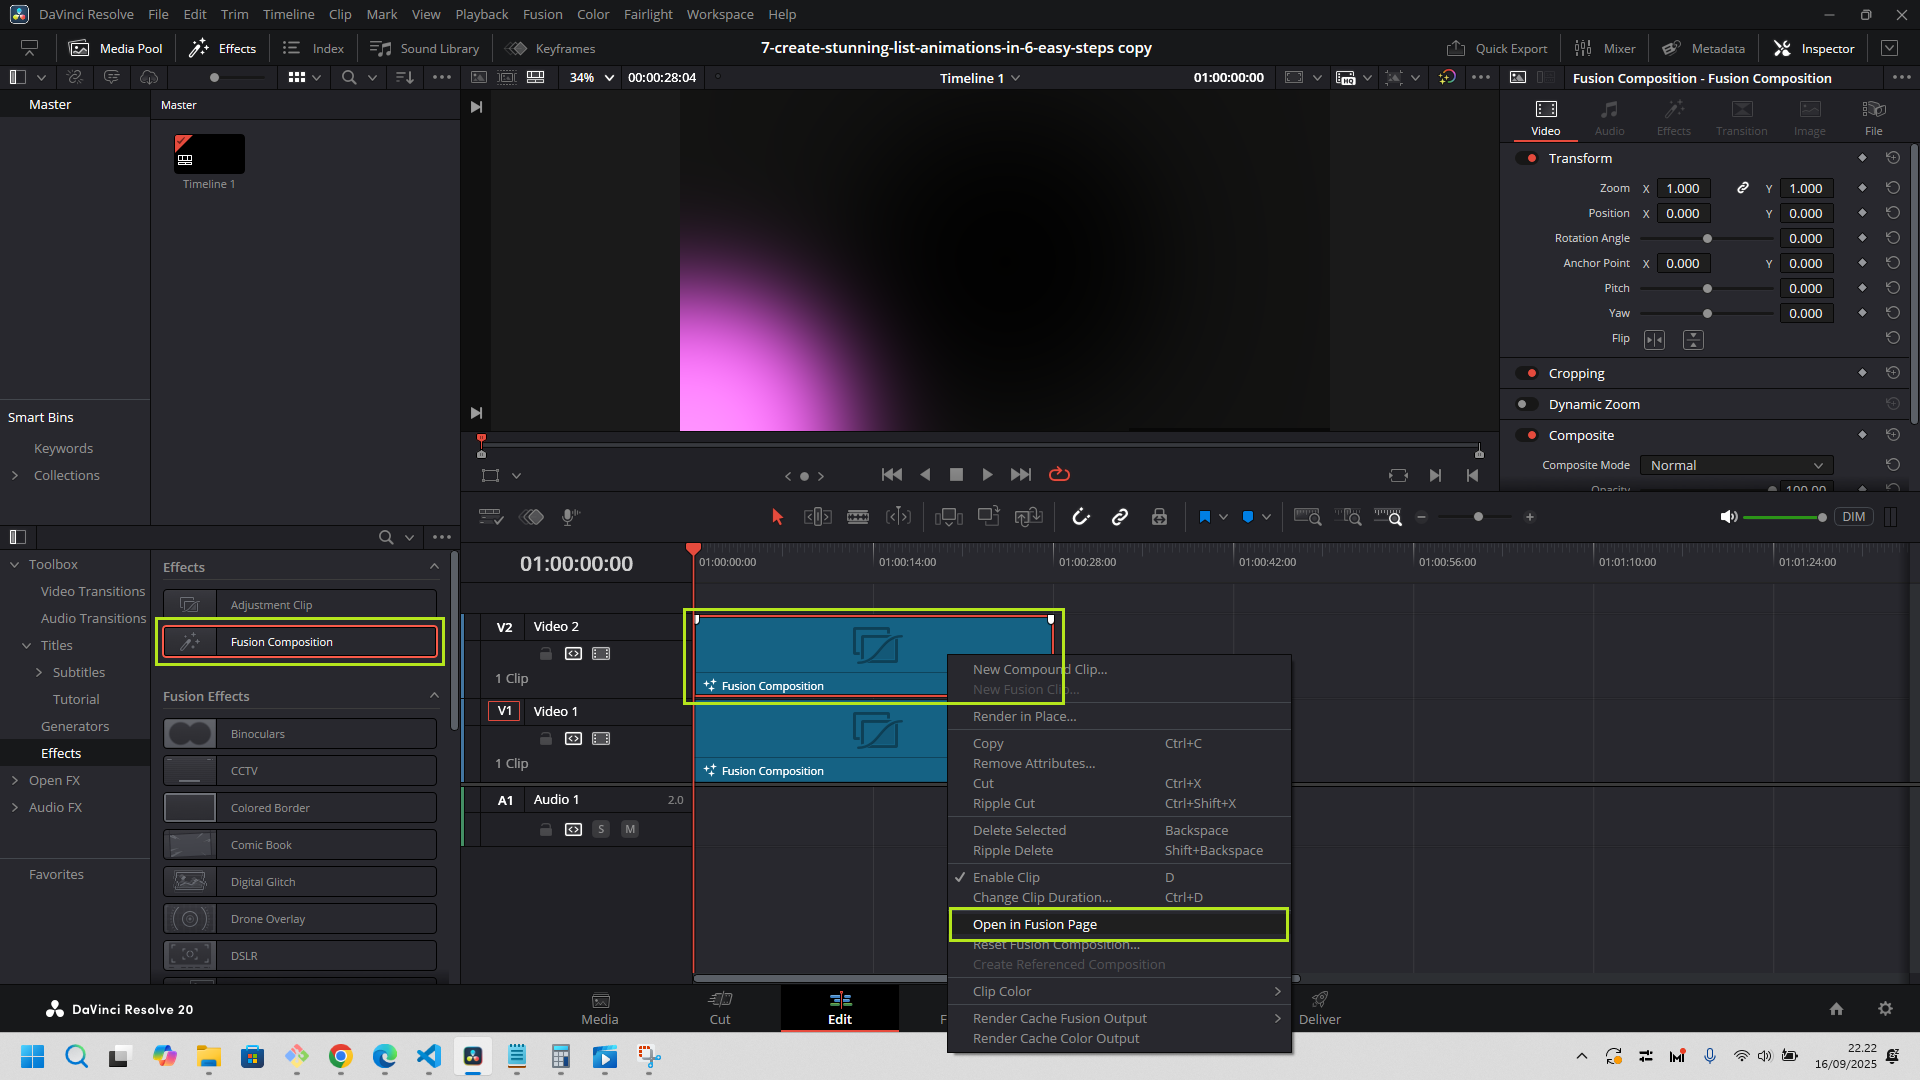The image size is (1920, 1080).
Task: Disable the Transform section toggle
Action: (1527, 158)
